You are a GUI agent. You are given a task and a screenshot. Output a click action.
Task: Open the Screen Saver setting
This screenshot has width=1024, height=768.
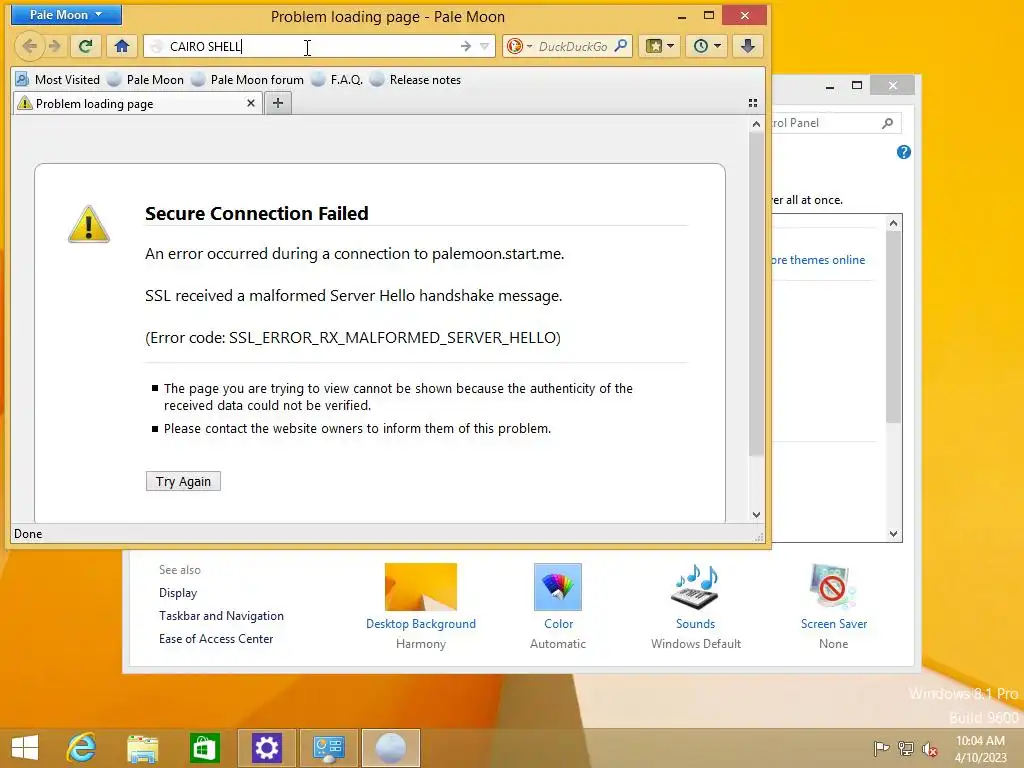click(x=833, y=606)
